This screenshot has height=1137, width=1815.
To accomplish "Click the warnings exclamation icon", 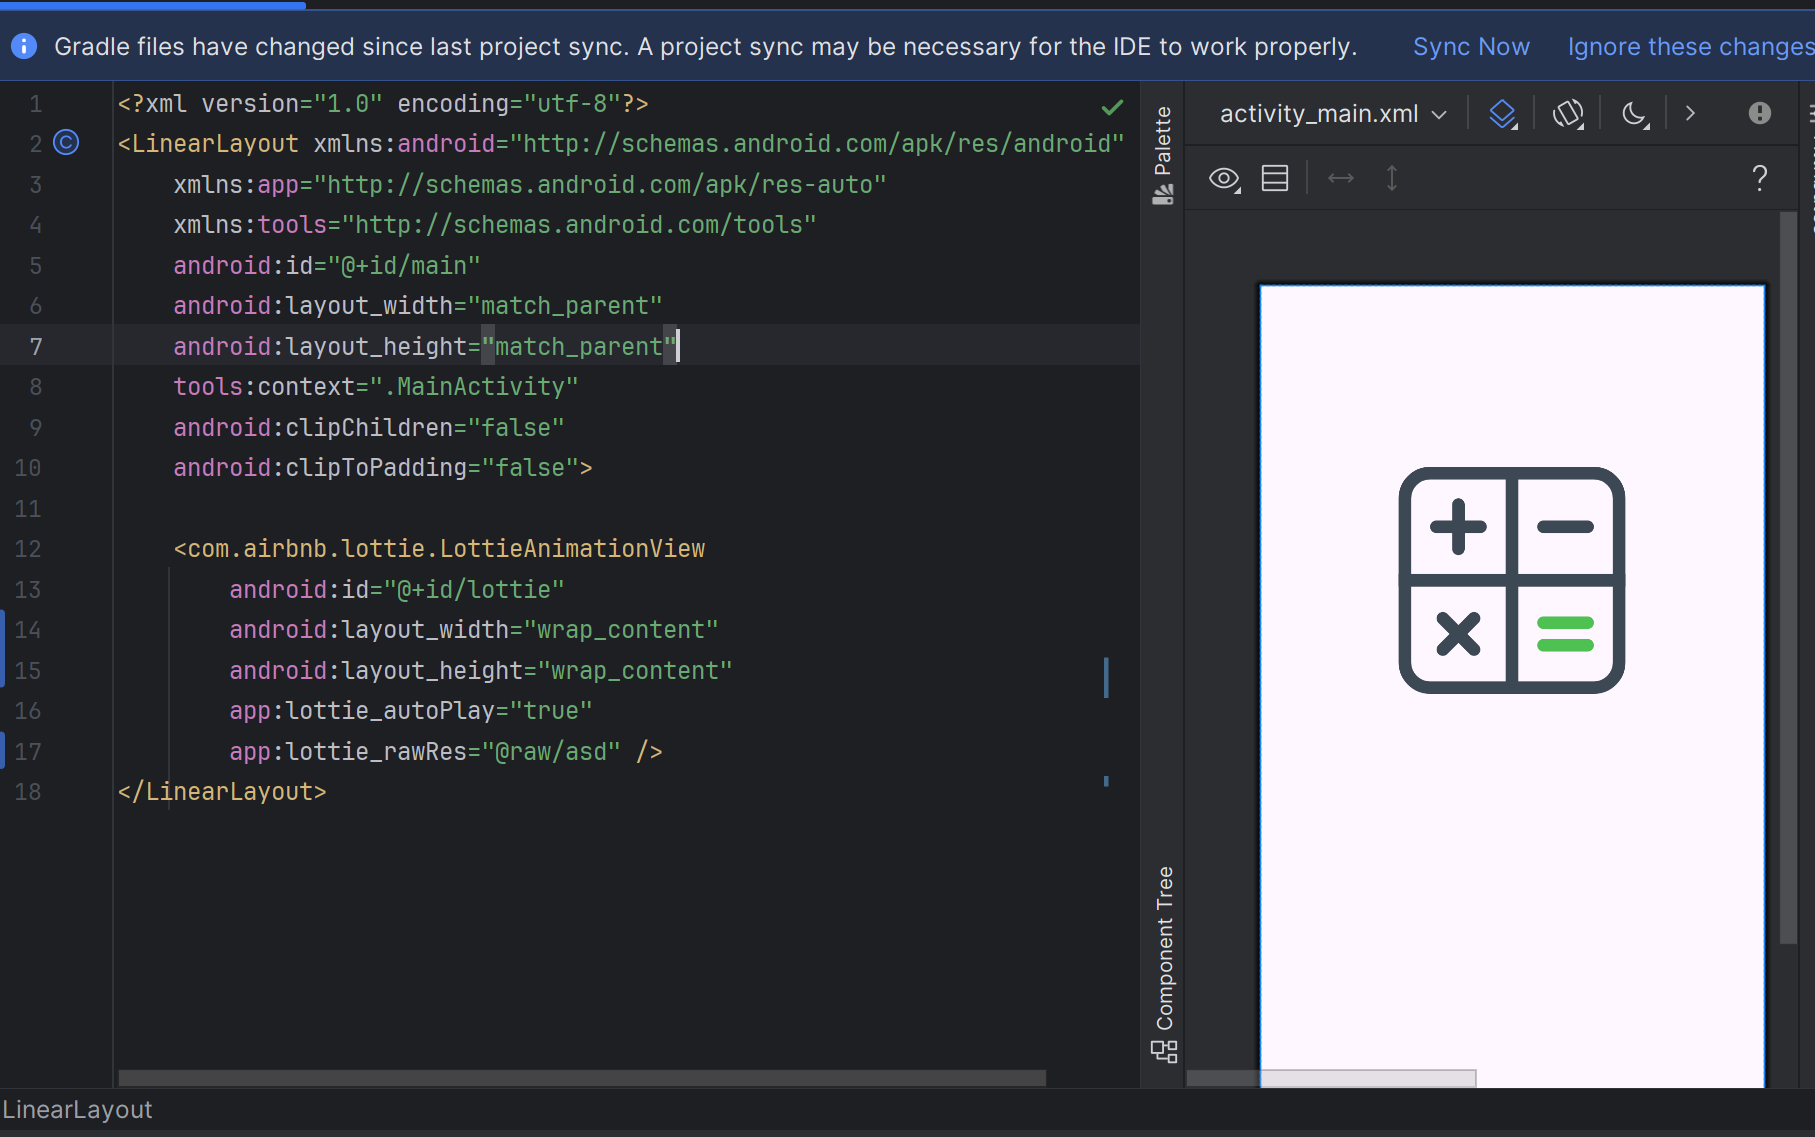I will (1760, 113).
